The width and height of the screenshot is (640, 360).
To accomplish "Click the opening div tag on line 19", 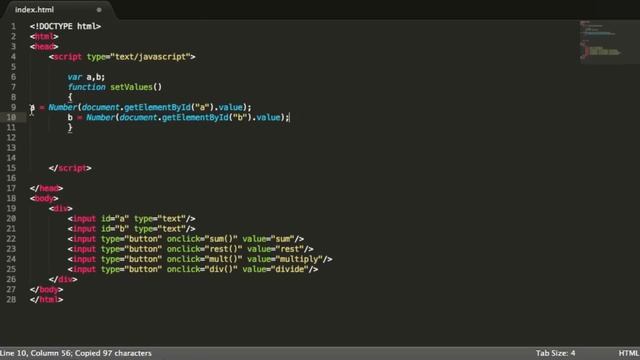I will (60, 209).
